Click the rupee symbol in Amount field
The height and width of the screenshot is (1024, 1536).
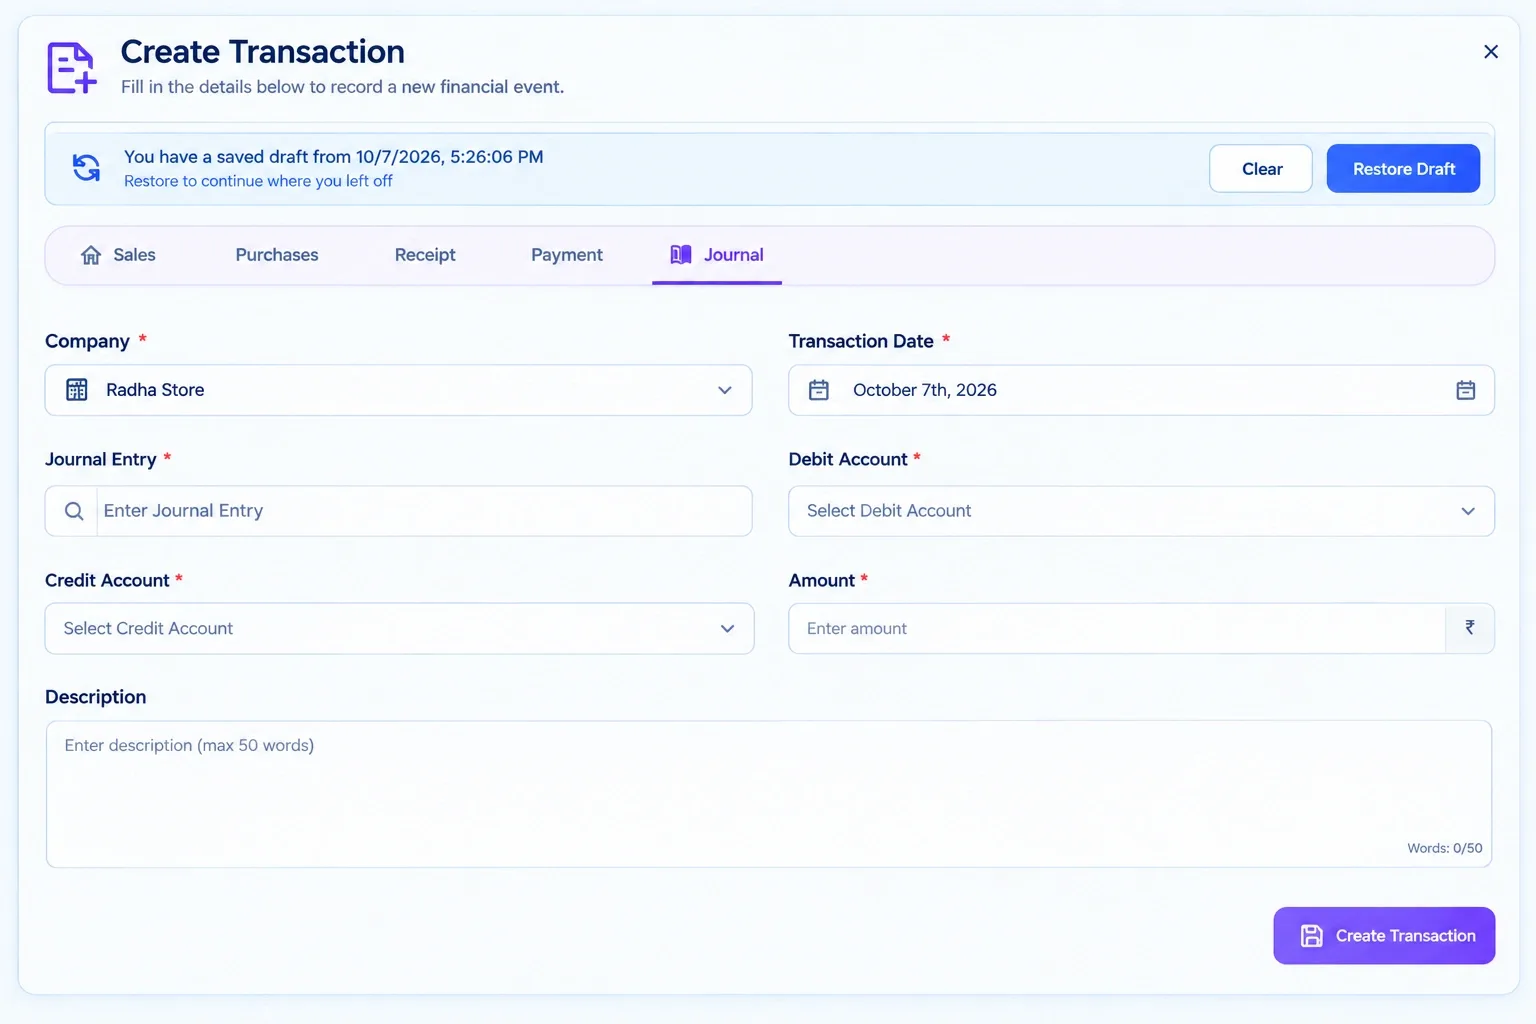[1470, 628]
